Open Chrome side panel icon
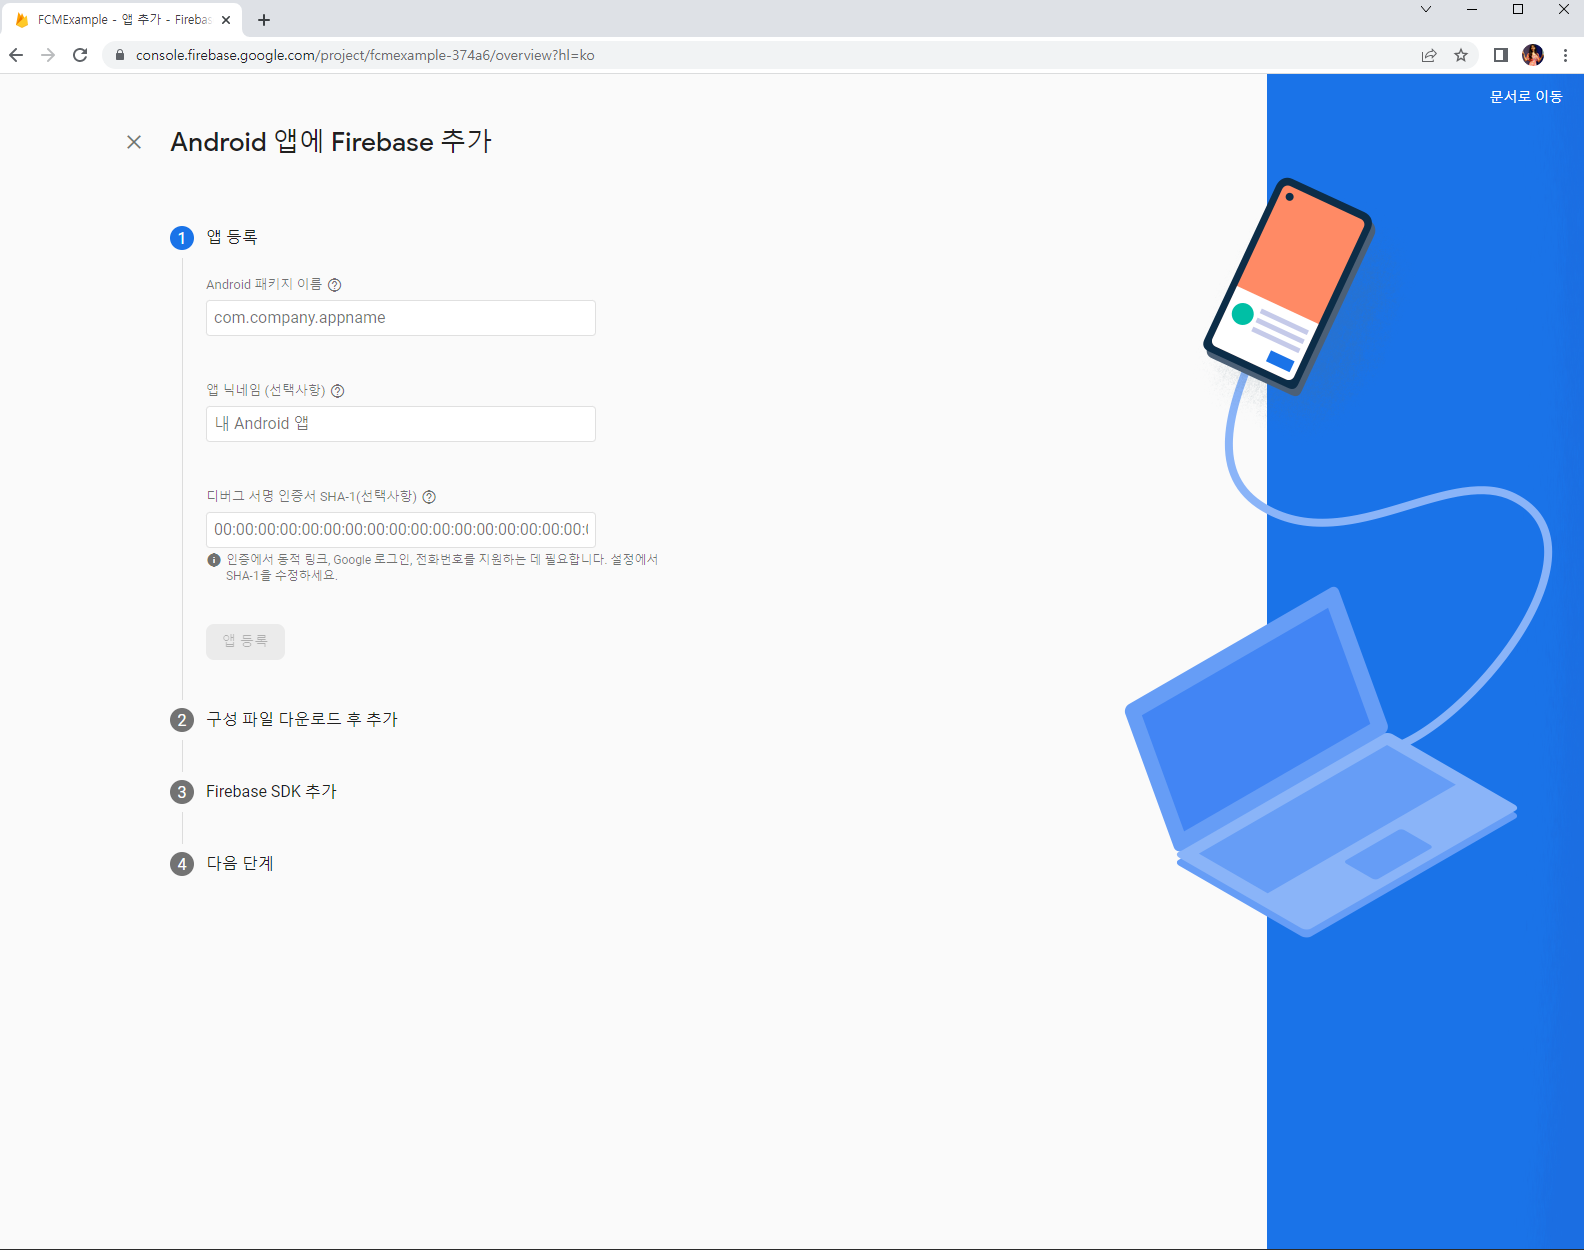 (1501, 55)
